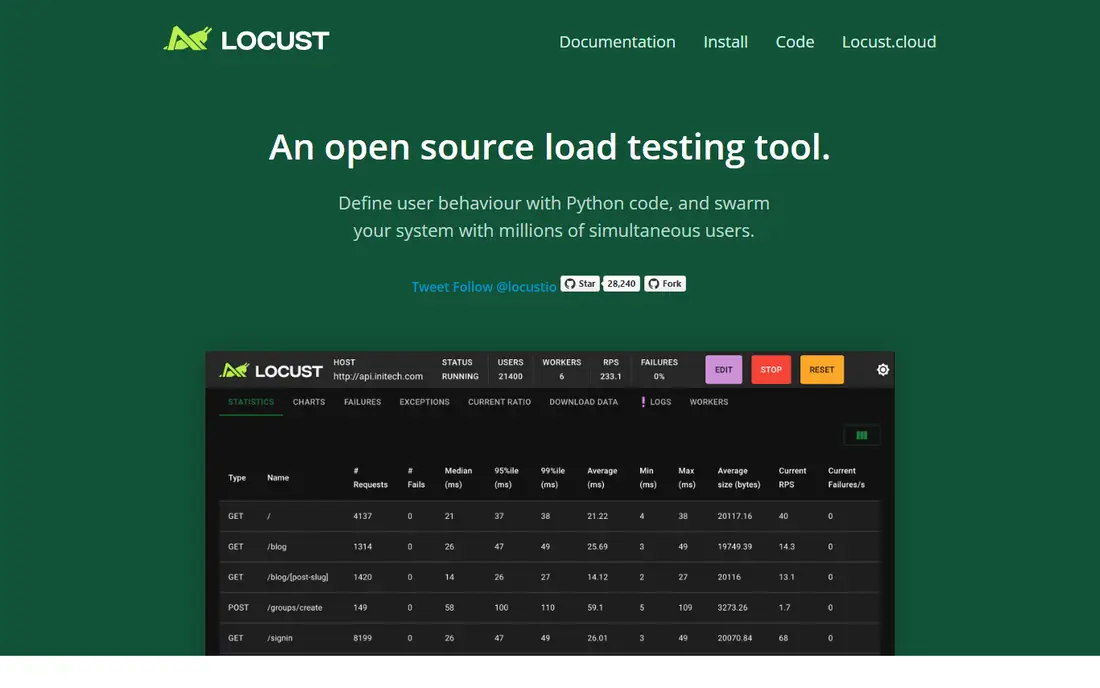The height and width of the screenshot is (688, 1100).
Task: Click the Current RPS column header
Action: (792, 478)
